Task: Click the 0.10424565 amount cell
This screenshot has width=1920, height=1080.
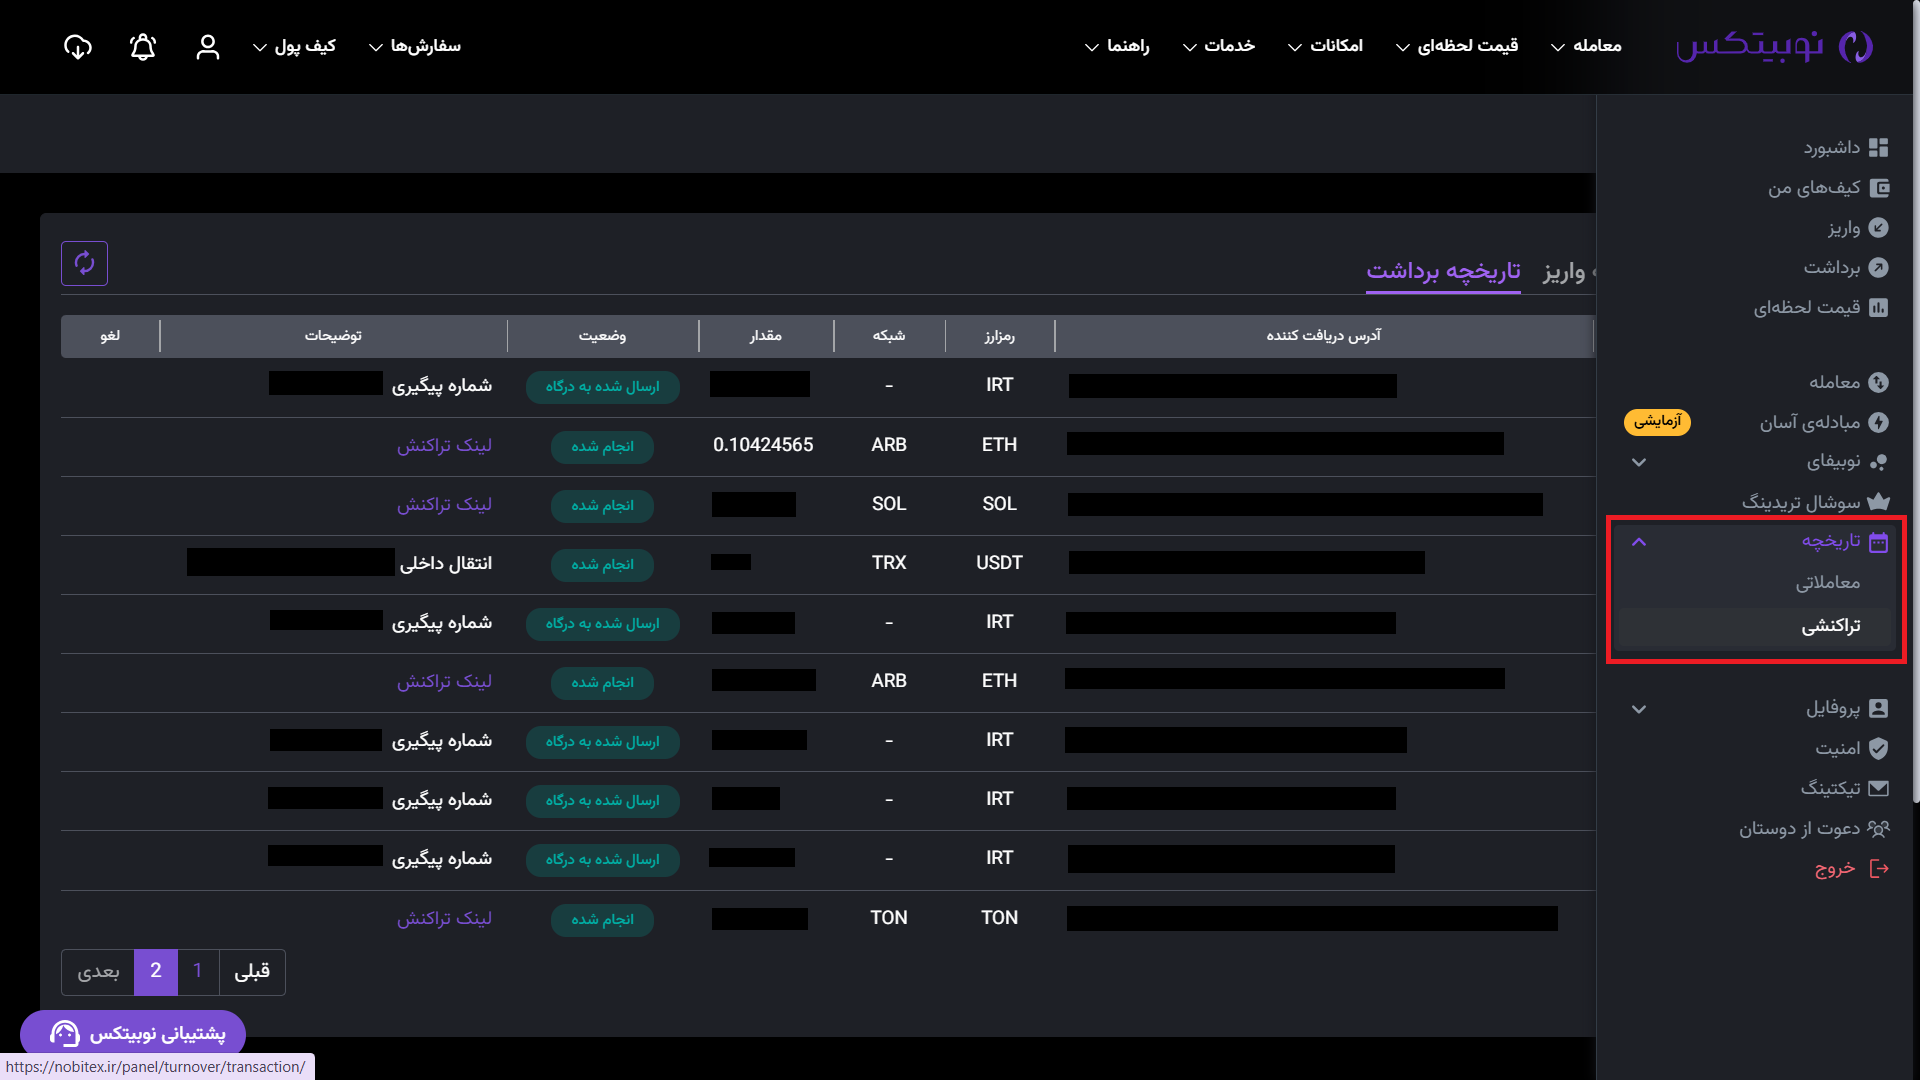Action: (763, 445)
